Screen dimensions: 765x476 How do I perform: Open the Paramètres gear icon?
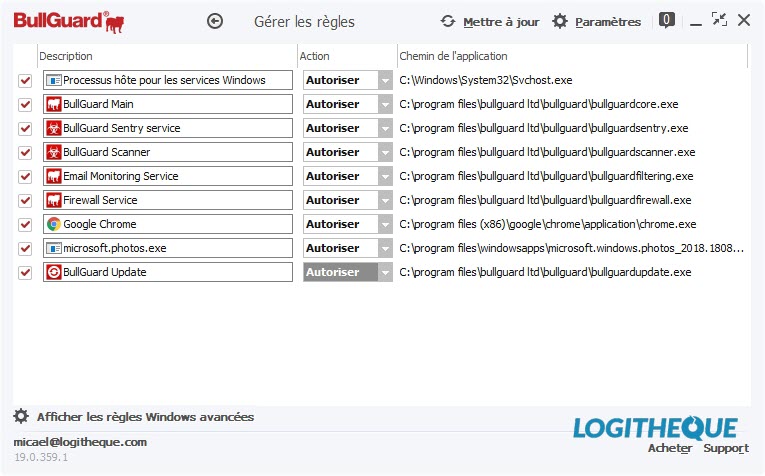[x=560, y=21]
